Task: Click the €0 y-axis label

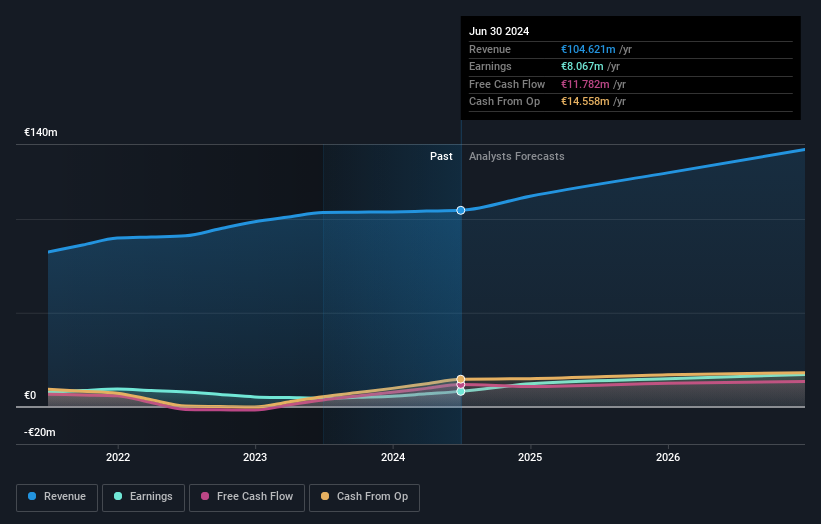Action: [x=30, y=395]
